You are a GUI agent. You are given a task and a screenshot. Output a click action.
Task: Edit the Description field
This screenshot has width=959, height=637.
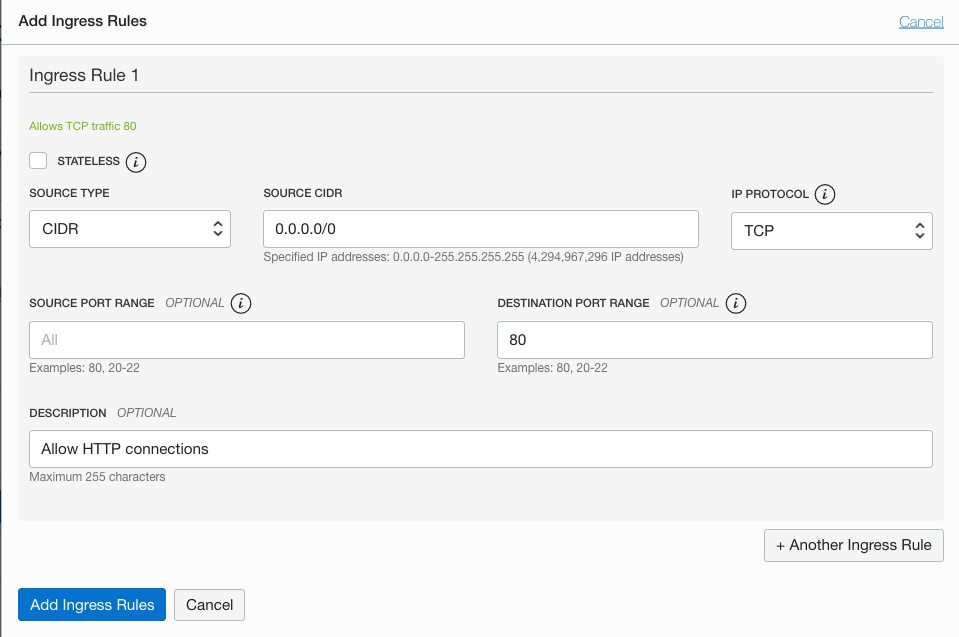click(x=481, y=449)
